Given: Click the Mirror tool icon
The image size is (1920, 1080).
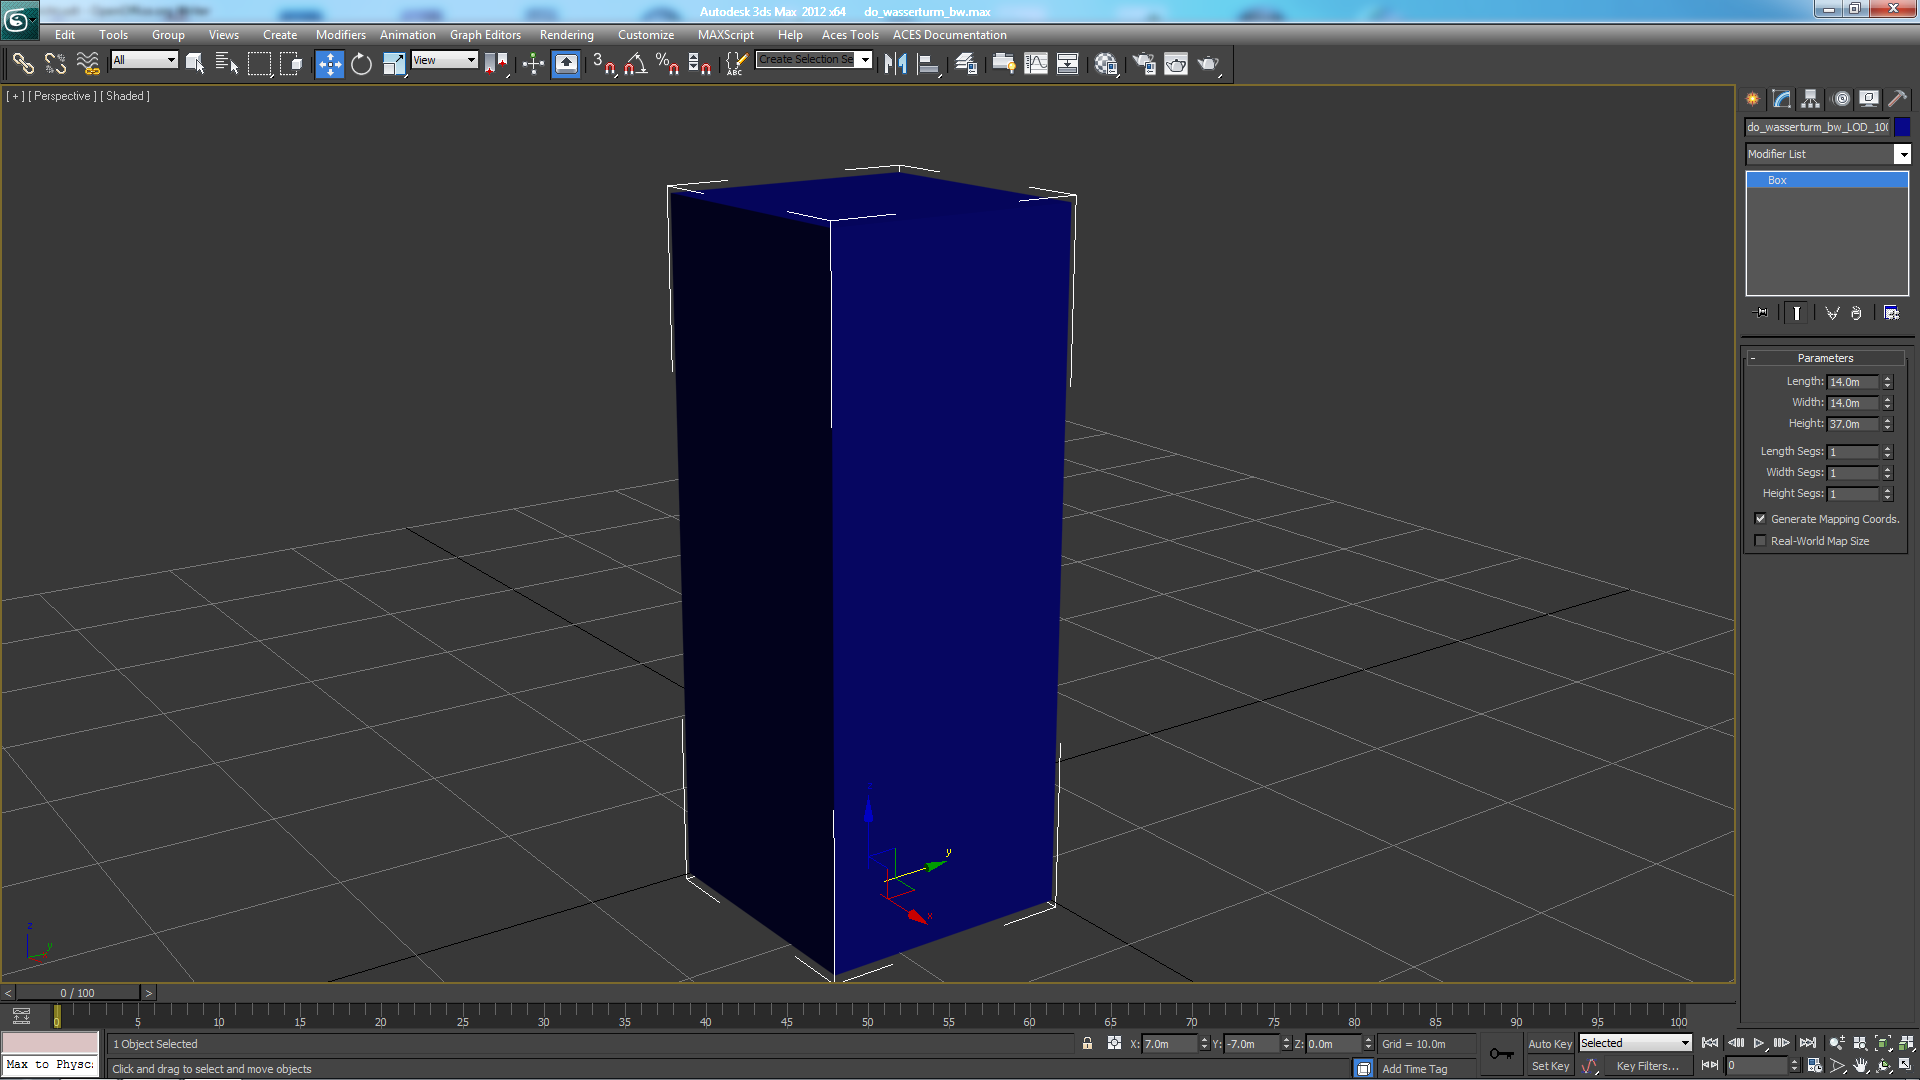Looking at the screenshot, I should [895, 64].
